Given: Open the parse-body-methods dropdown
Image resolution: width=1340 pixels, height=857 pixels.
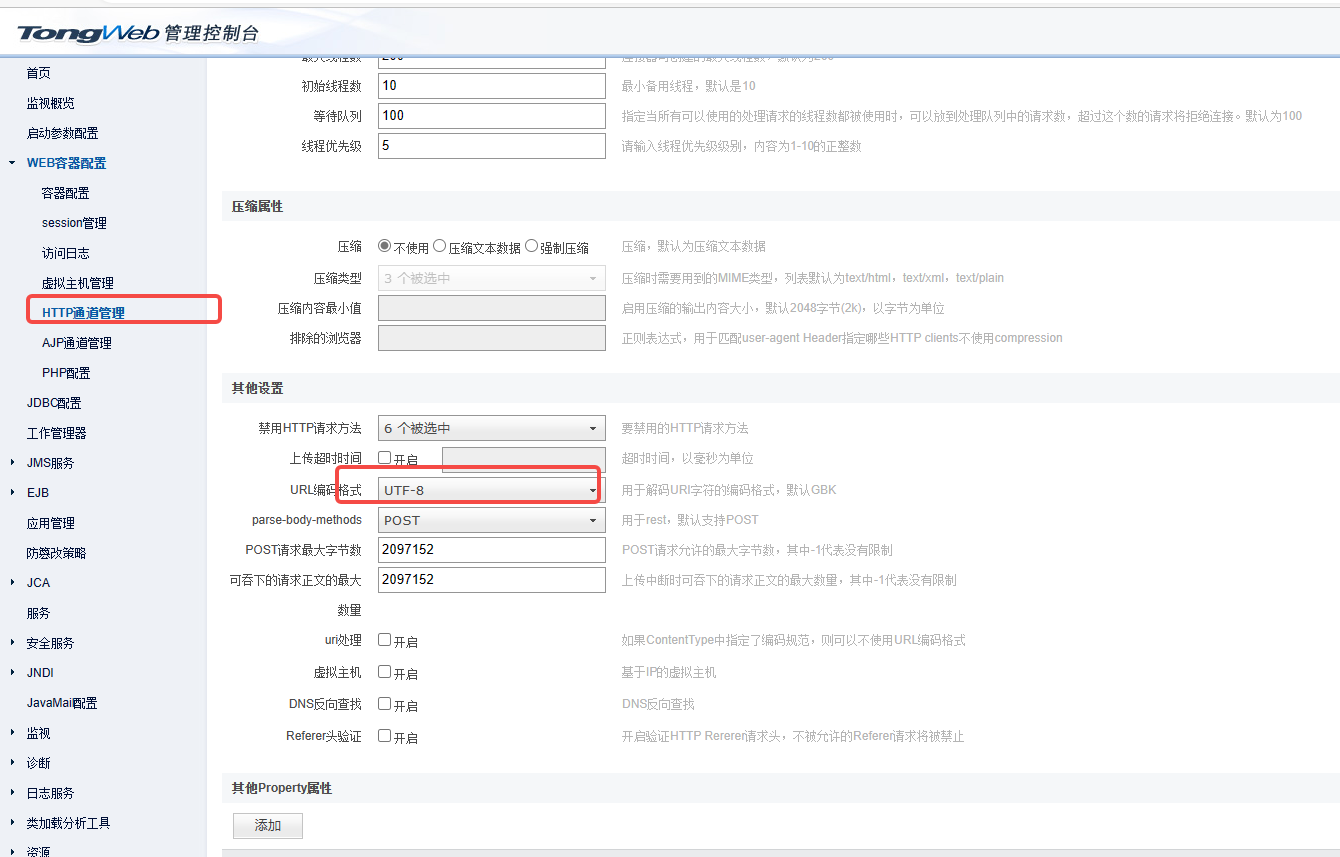Looking at the screenshot, I should [x=491, y=520].
